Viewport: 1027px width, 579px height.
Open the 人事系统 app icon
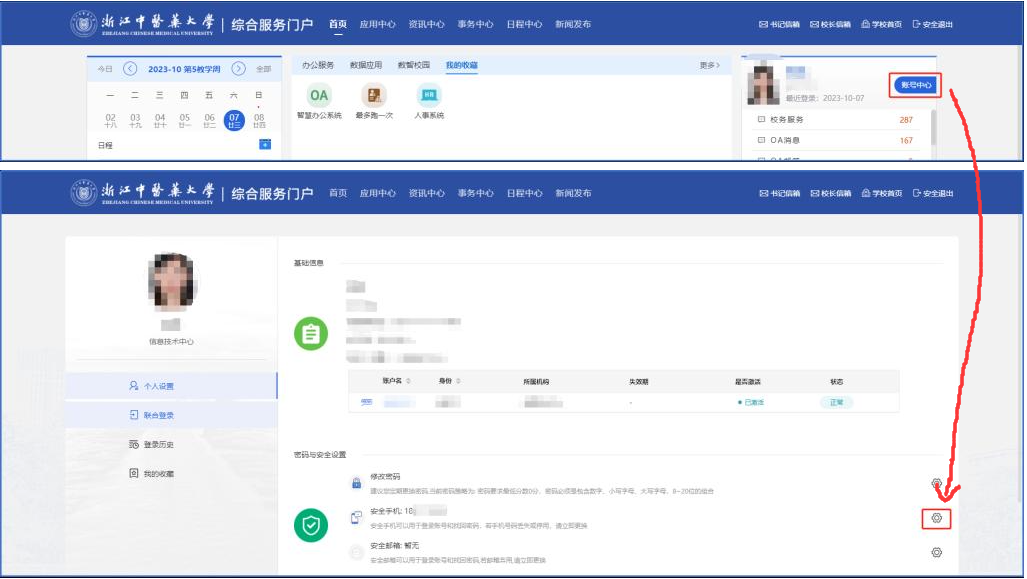[429, 96]
